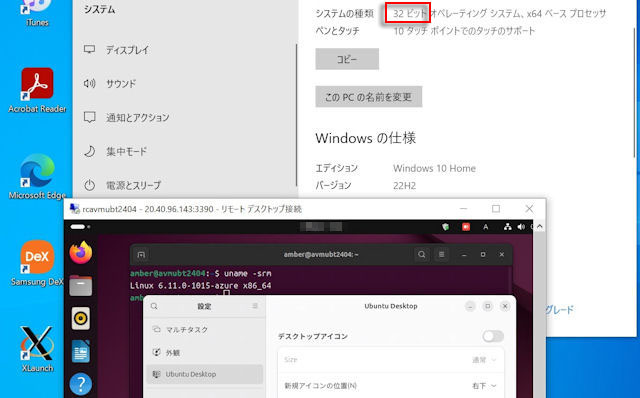Click the この PC の名前を変更 button
The height and width of the screenshot is (398, 640).
coord(369,97)
